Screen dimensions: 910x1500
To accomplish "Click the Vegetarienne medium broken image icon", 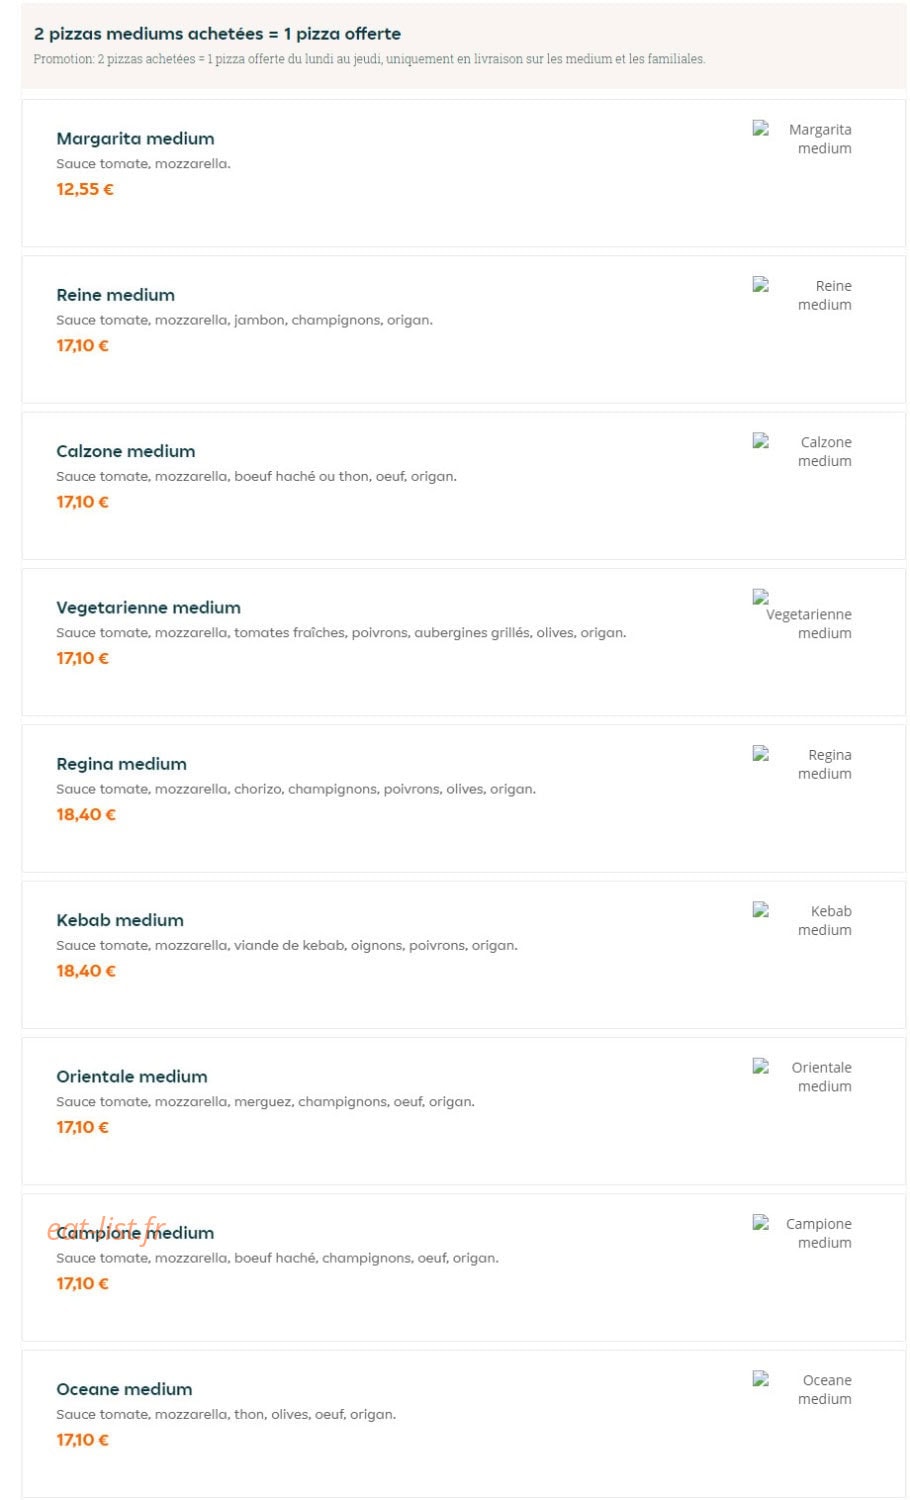I will coord(761,597).
